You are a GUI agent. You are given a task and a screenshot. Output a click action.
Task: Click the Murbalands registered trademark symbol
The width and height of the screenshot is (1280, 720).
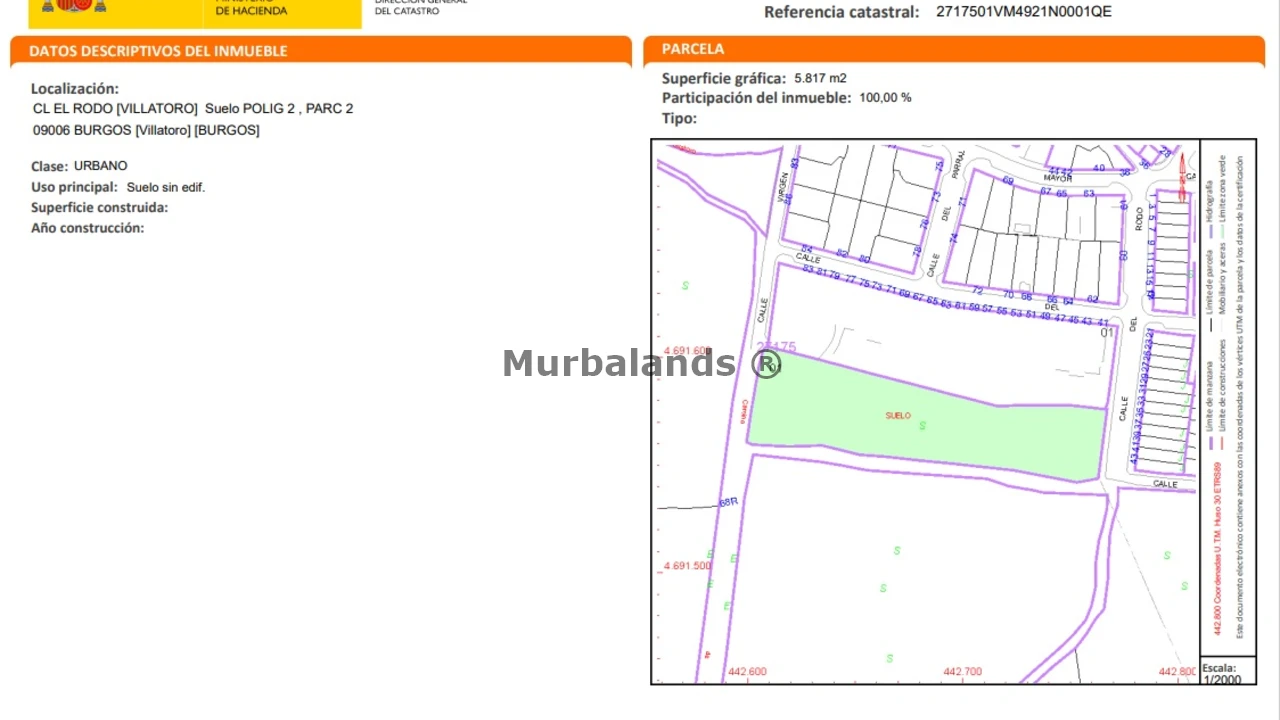click(x=766, y=364)
